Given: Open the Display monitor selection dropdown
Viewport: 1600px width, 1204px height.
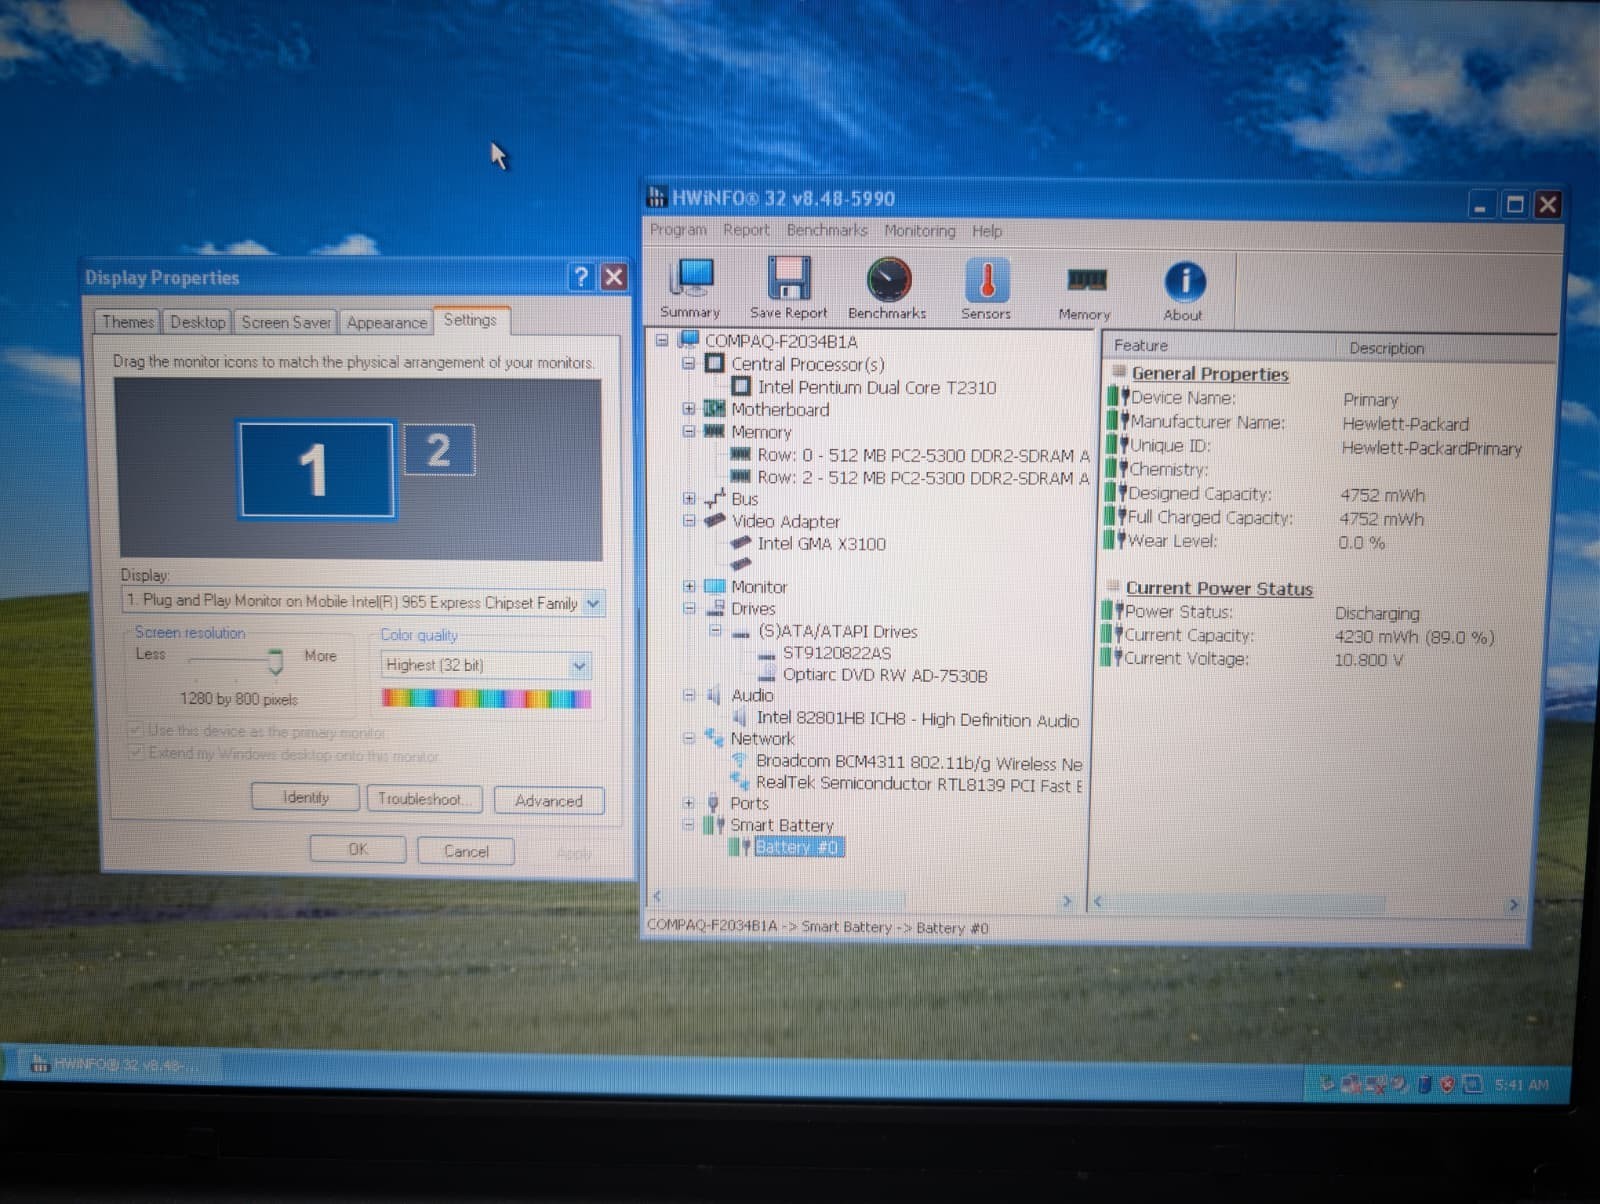Looking at the screenshot, I should point(593,603).
